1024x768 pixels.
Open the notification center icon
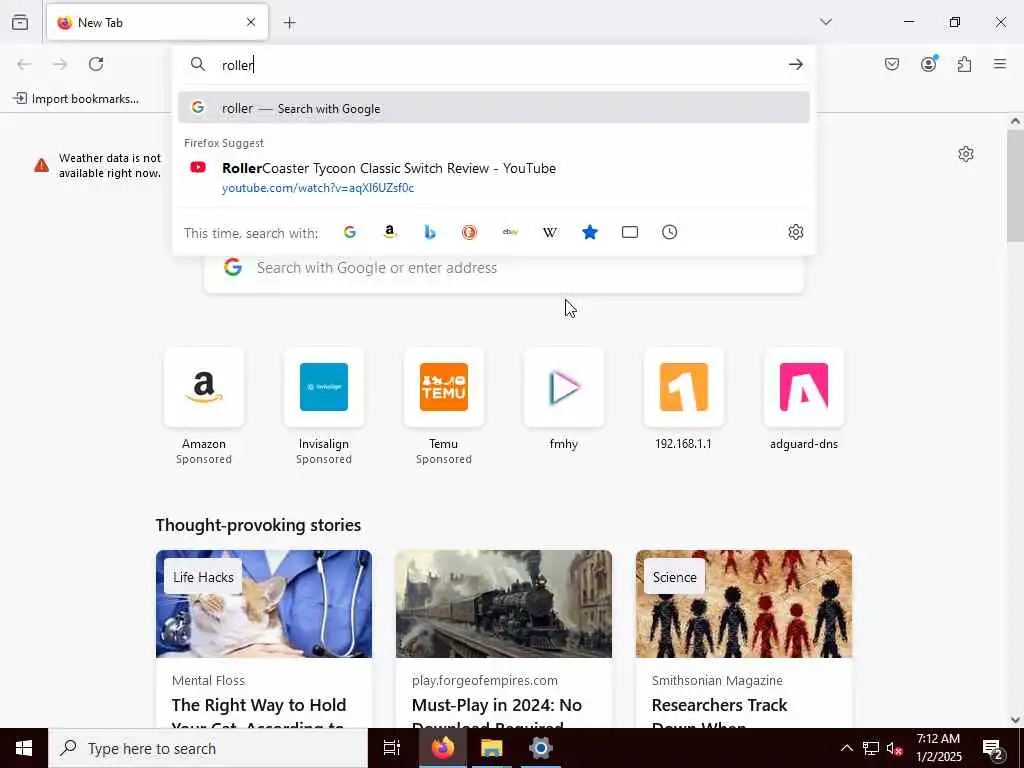(x=992, y=748)
